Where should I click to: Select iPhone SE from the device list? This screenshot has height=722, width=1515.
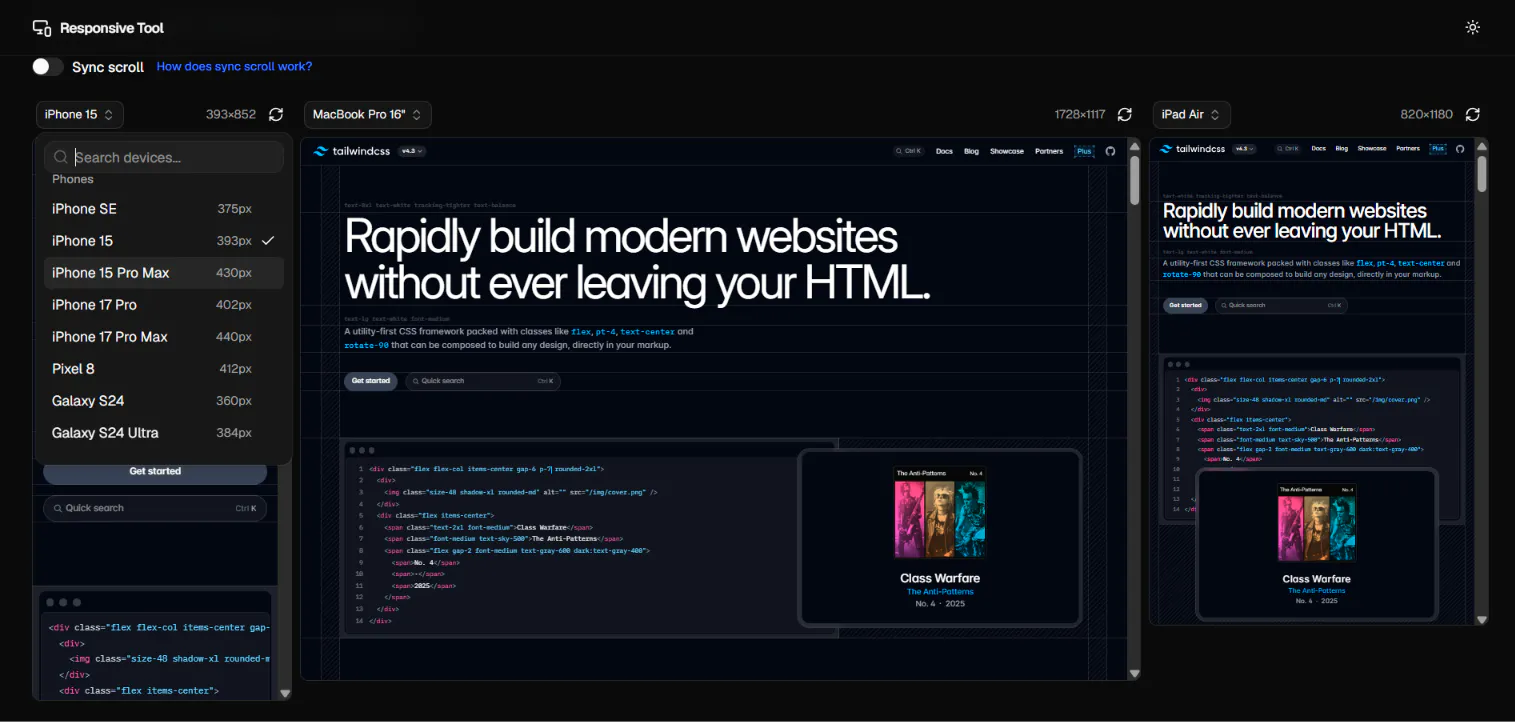(x=164, y=209)
